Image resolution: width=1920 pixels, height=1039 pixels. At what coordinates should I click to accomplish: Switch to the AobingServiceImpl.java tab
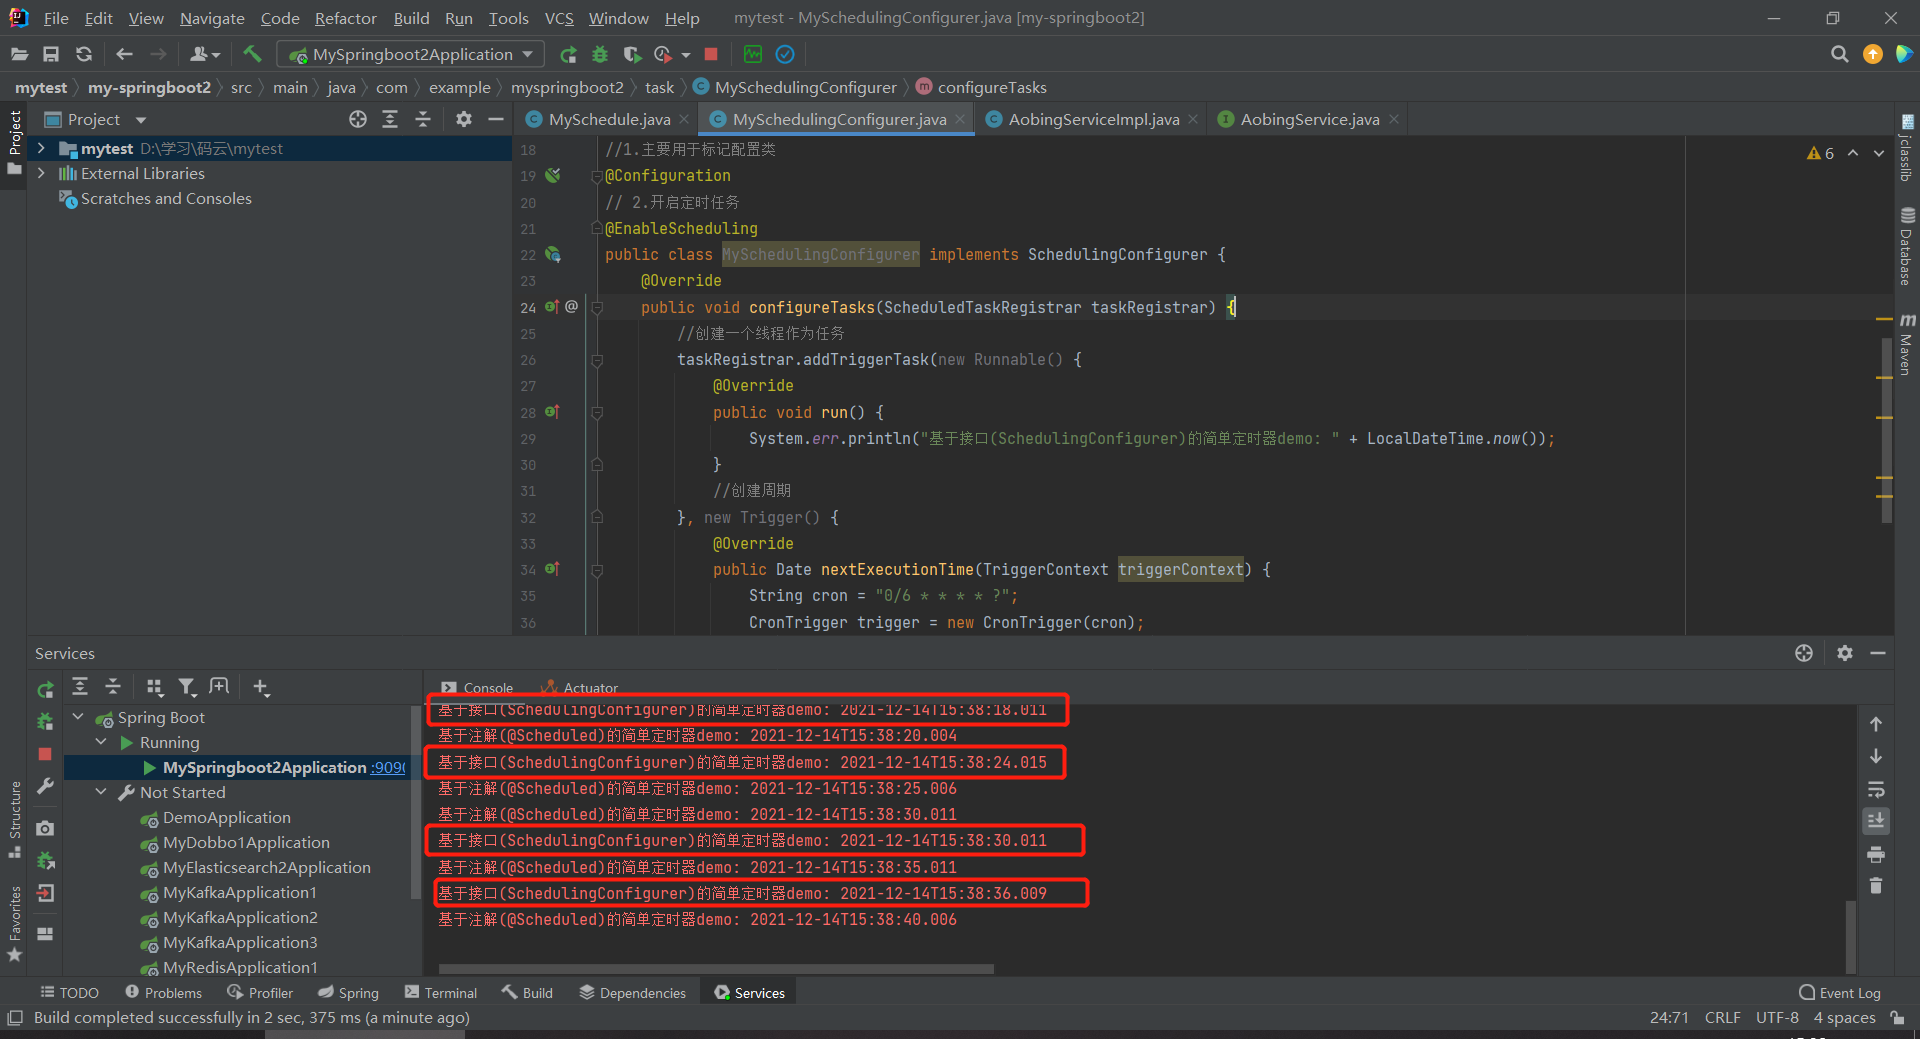(x=1090, y=118)
